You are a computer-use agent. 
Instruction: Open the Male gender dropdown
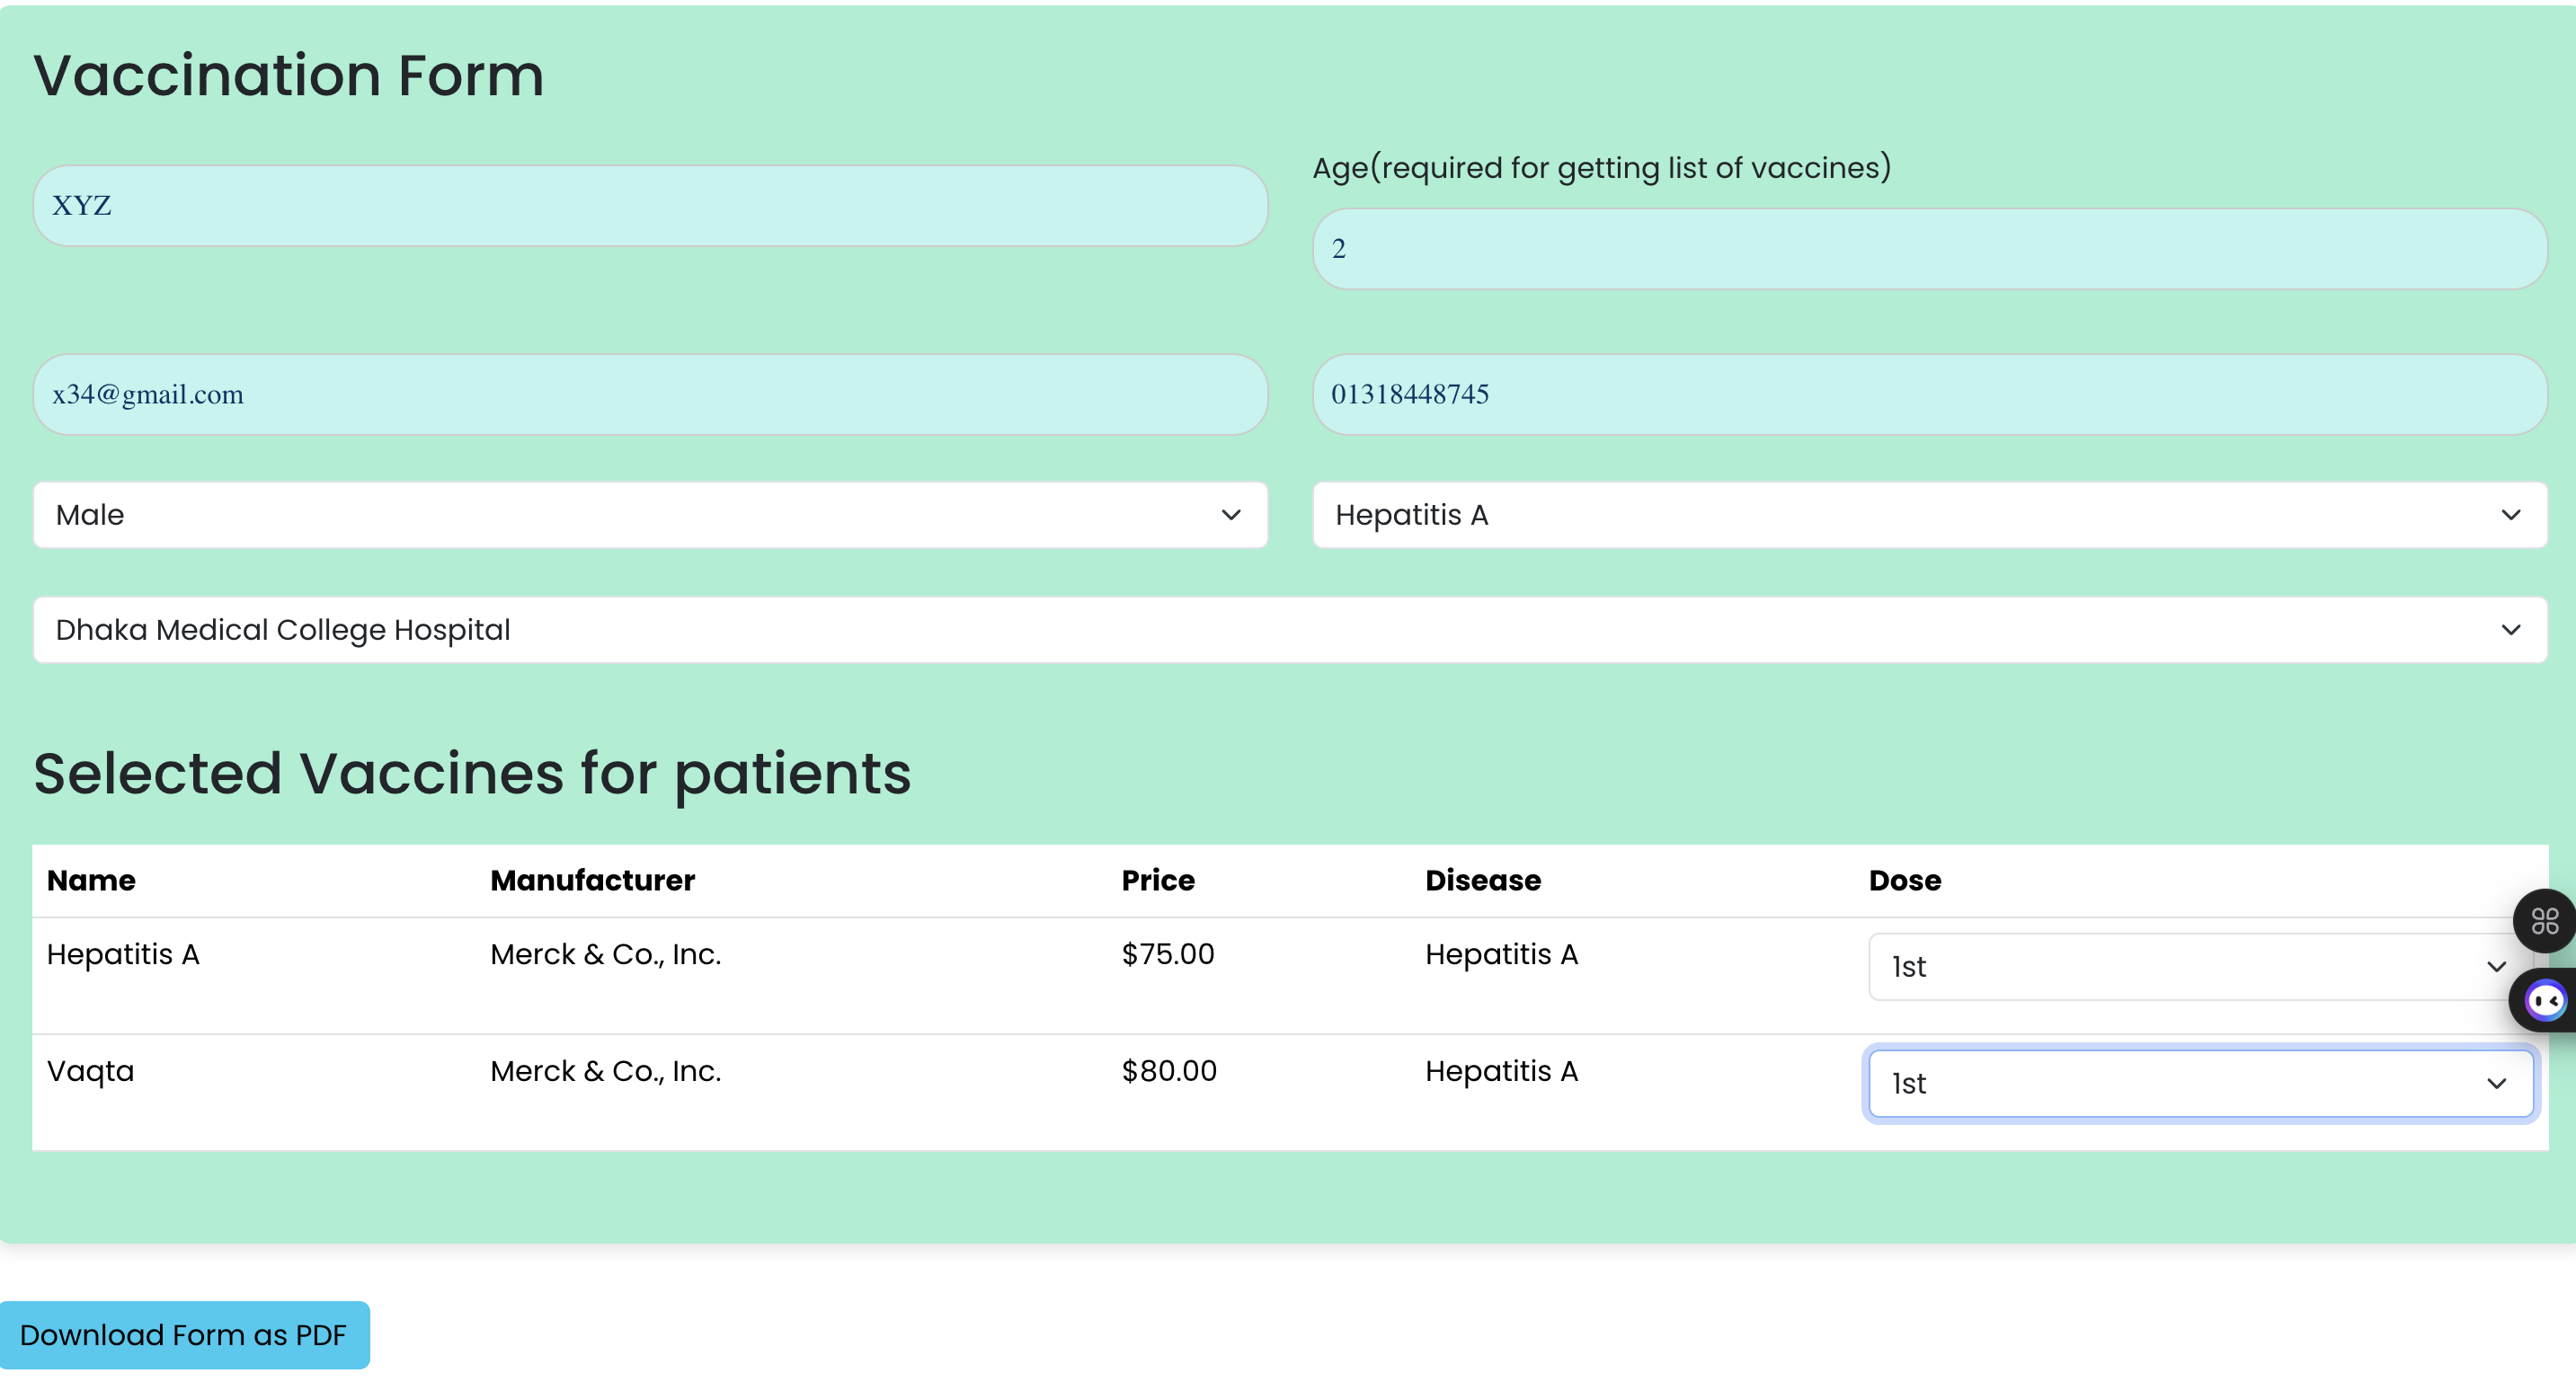pyautogui.click(x=650, y=515)
